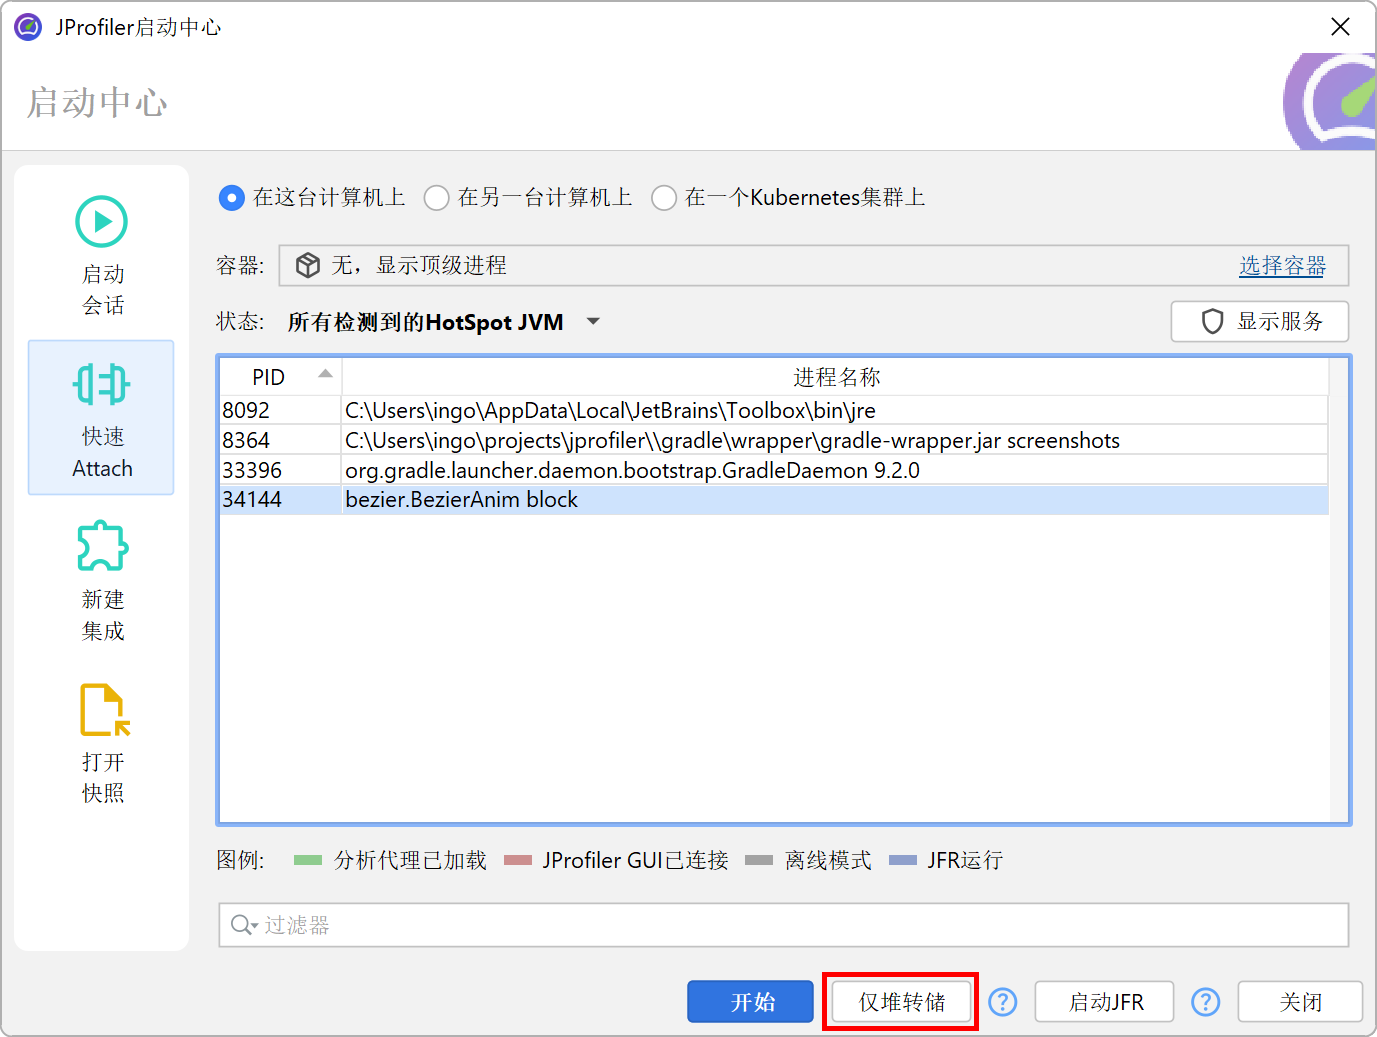Viewport: 1377px width, 1037px height.
Task: Open help for 仅堆转储
Action: click(x=1002, y=1002)
